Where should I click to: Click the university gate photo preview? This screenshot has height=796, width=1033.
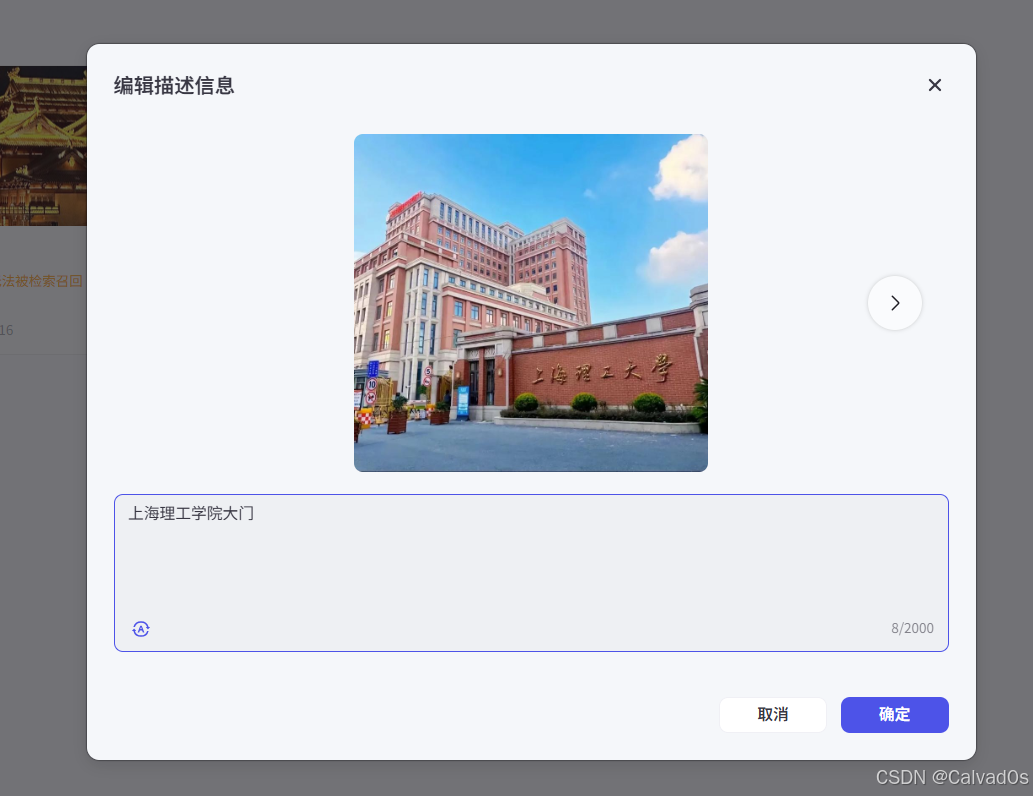tap(531, 302)
